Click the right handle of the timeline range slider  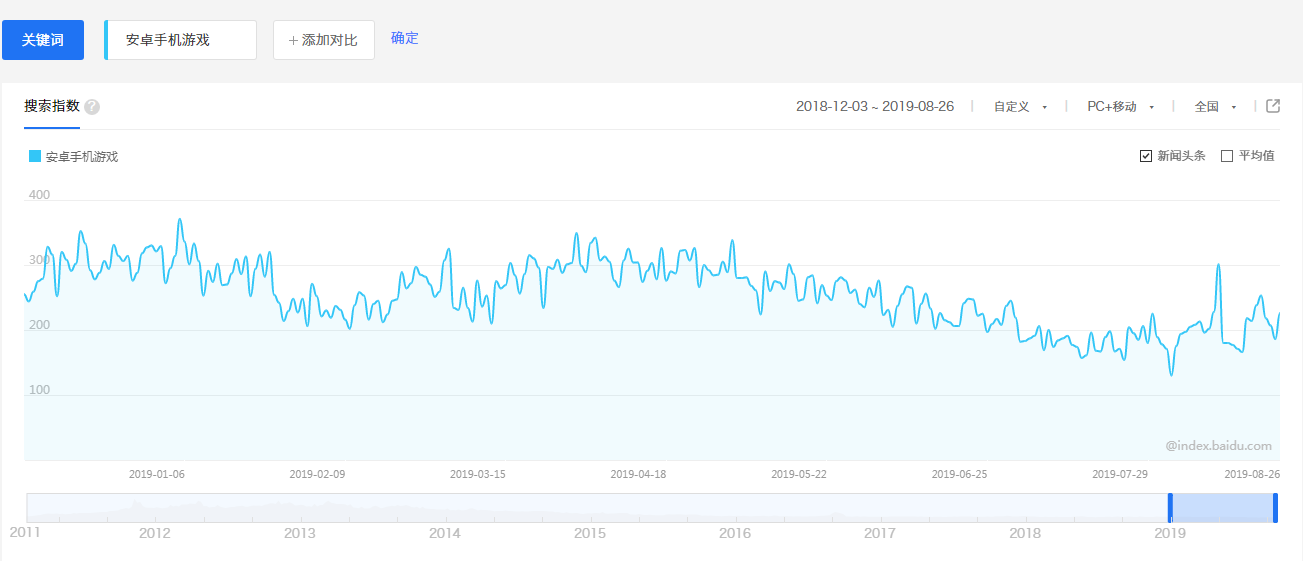1275,508
